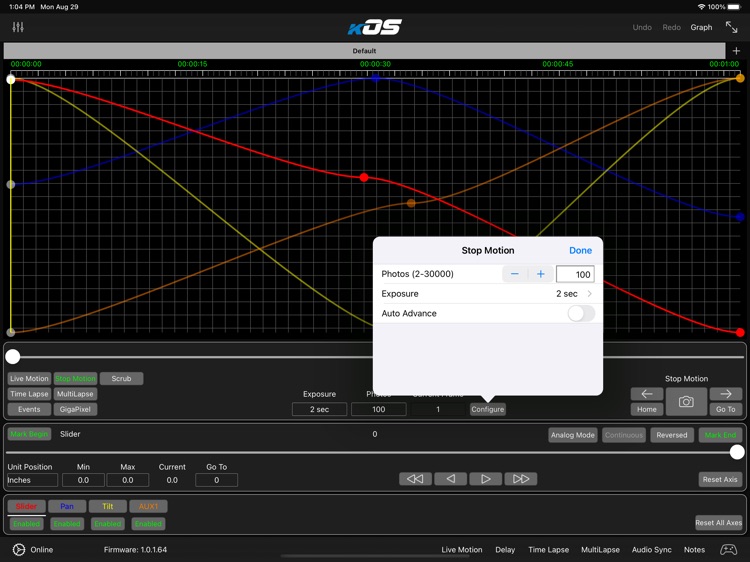The image size is (750, 562).
Task: Click Reset All Axes button
Action: click(719, 523)
